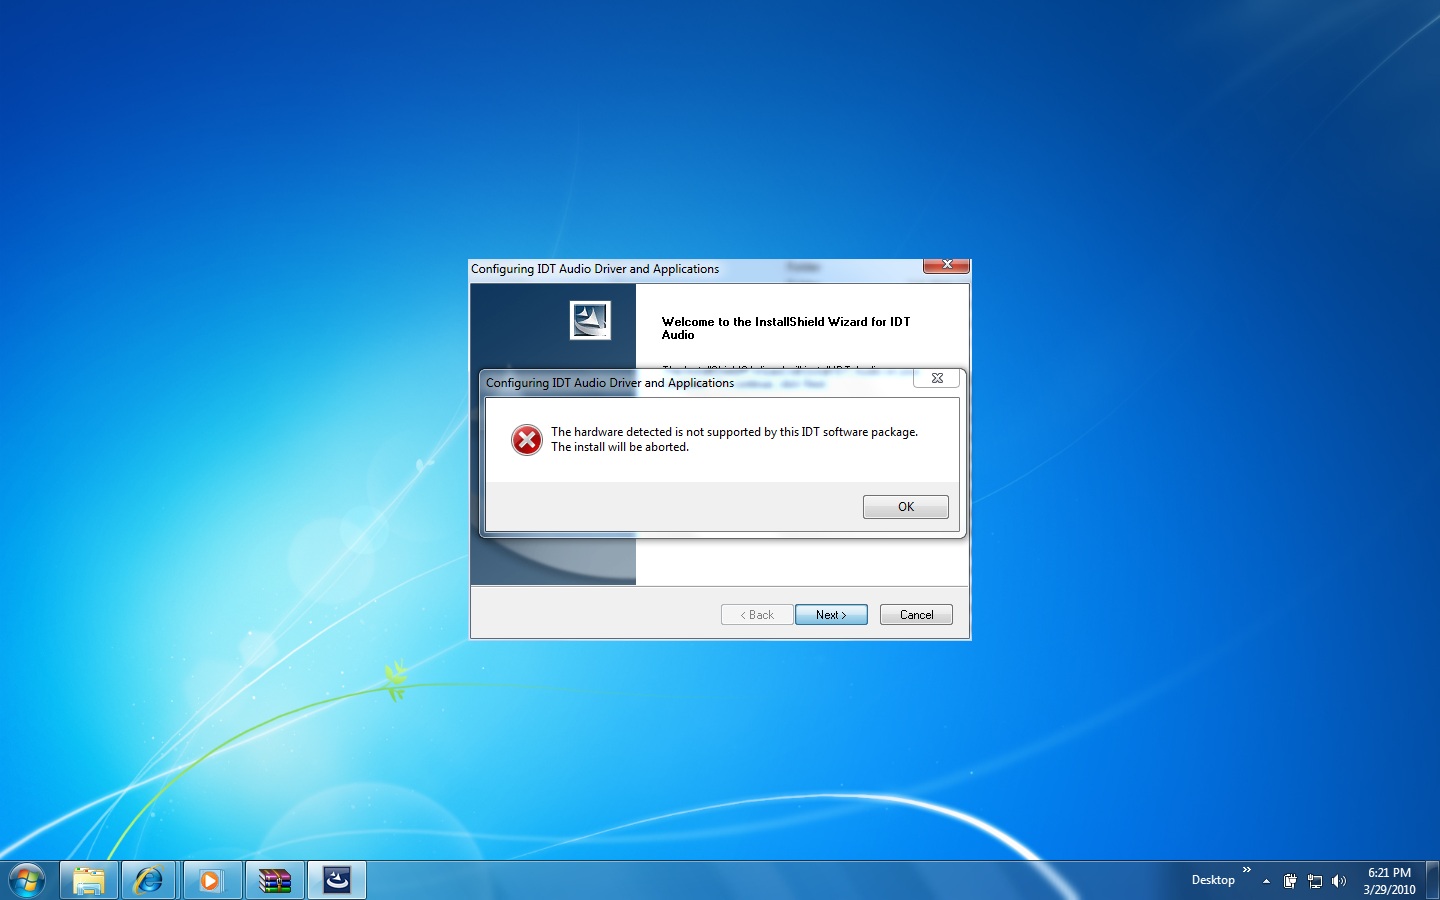Click the clock showing 6:21 PM
Viewport: 1440px width, 900px height.
point(1389,881)
